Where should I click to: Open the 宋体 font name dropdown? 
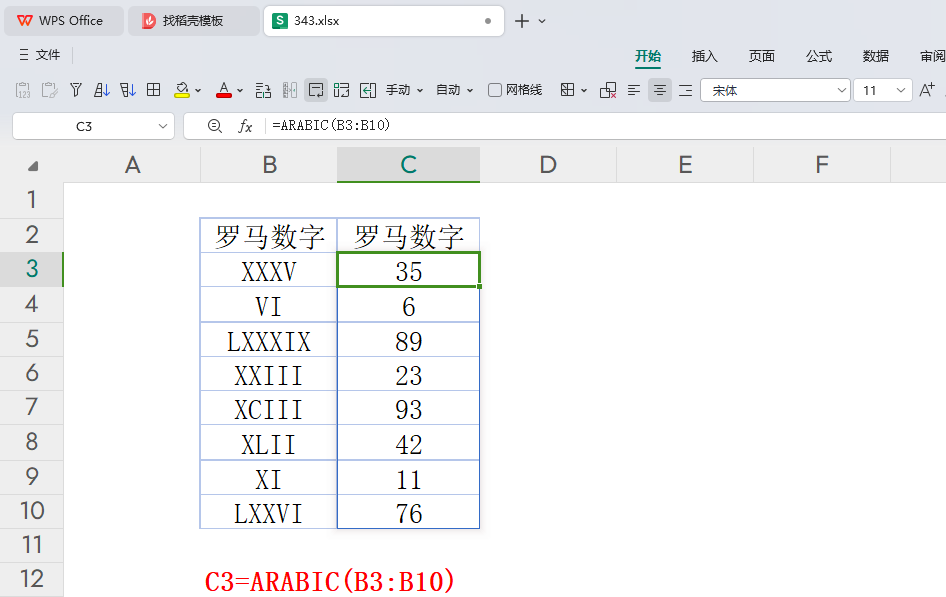[841, 90]
